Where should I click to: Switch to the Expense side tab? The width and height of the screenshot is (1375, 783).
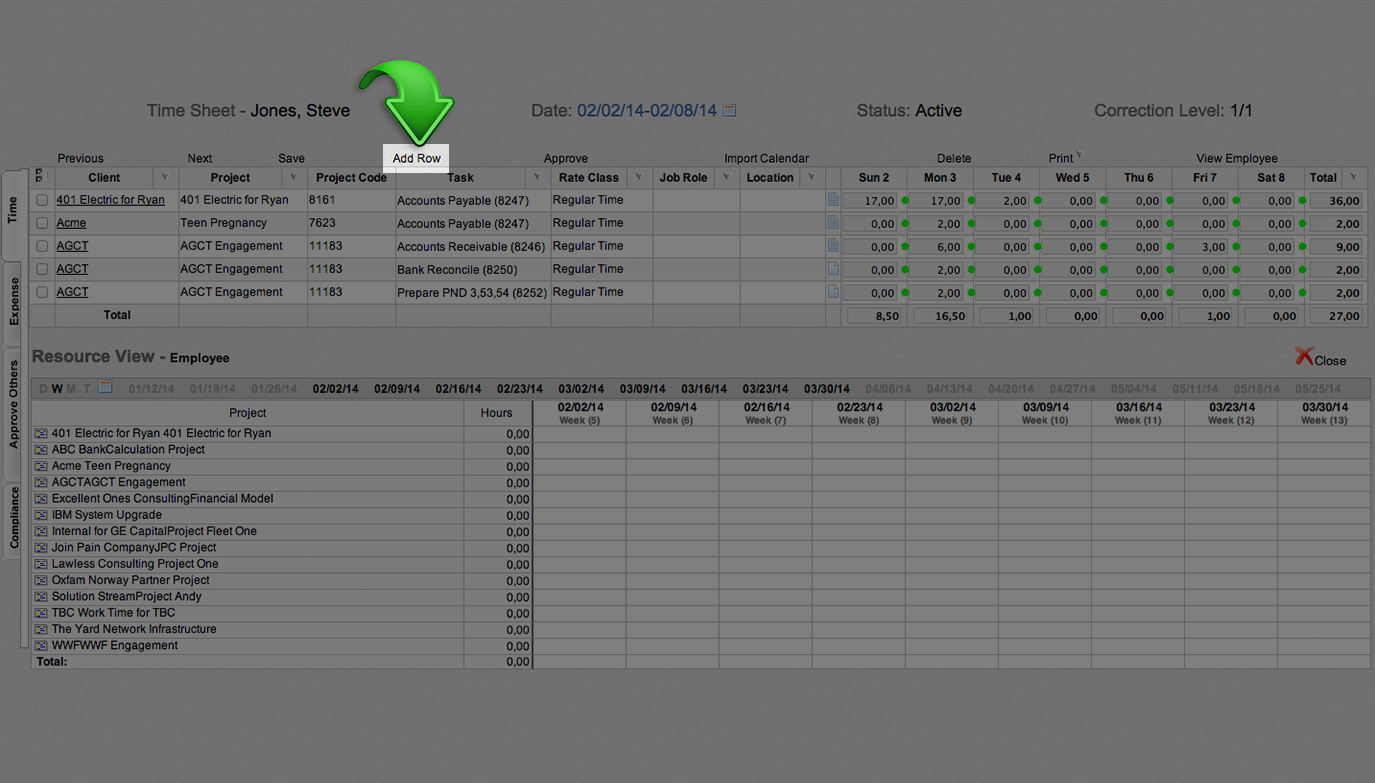14,302
